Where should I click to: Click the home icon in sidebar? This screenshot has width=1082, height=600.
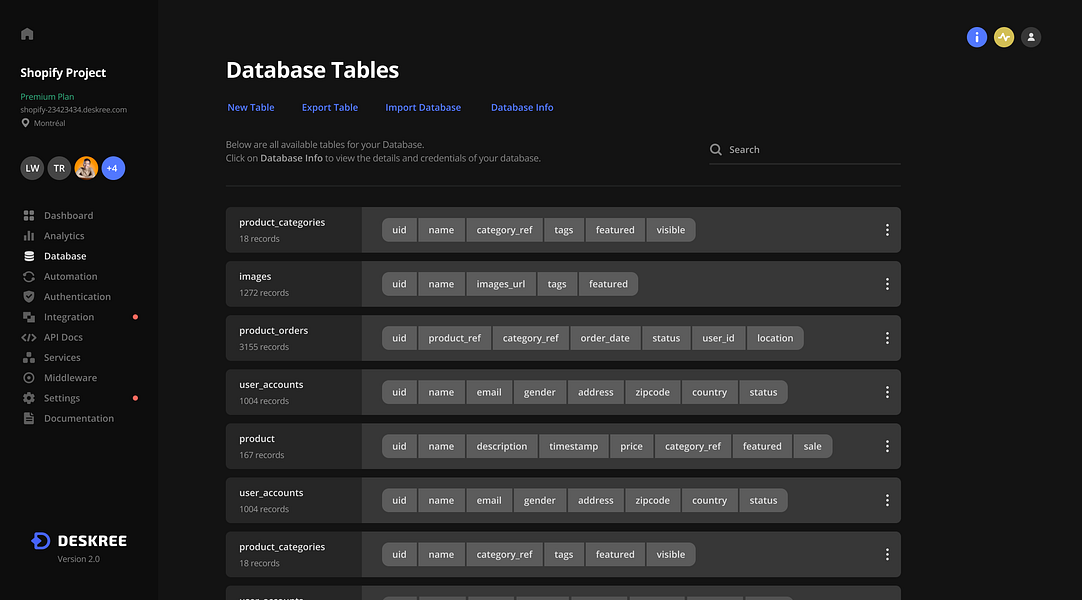pos(27,34)
